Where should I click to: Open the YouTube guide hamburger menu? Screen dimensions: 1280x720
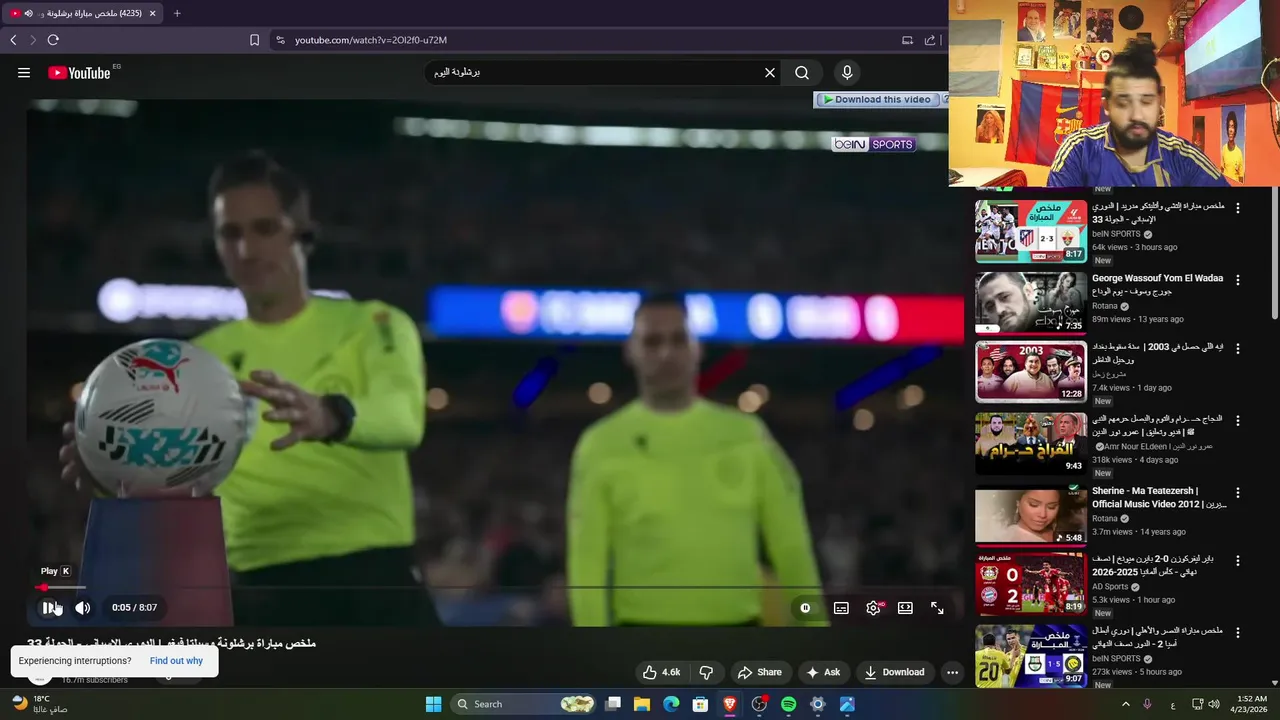point(24,73)
